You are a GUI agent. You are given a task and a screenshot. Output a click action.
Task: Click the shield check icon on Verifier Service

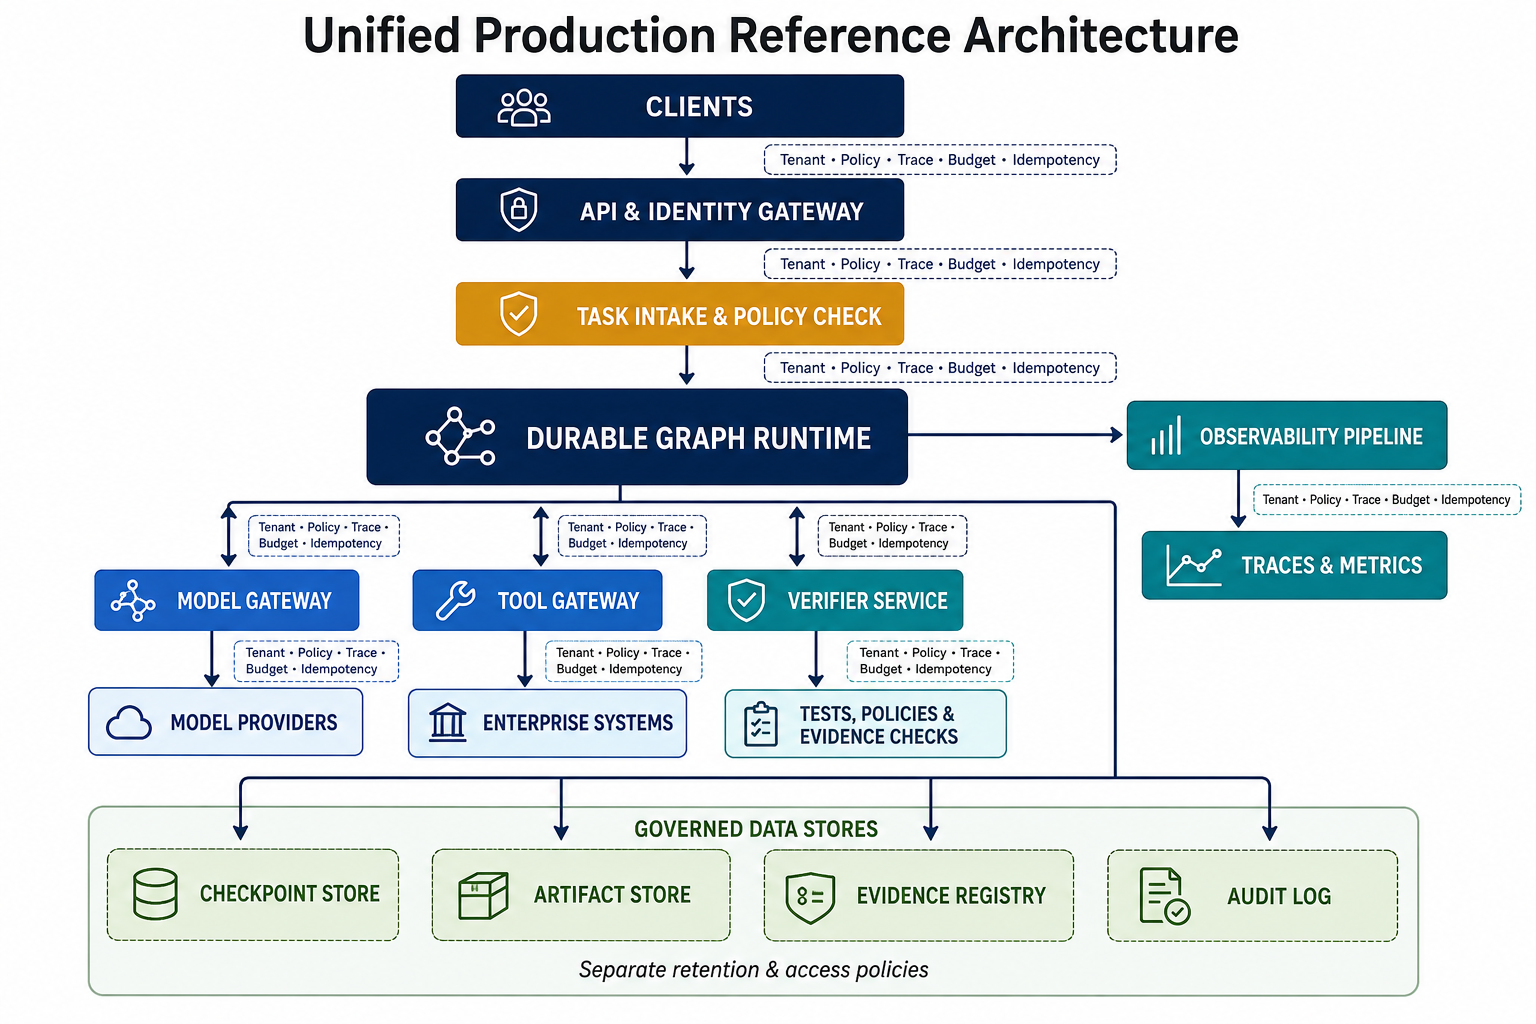(x=746, y=600)
